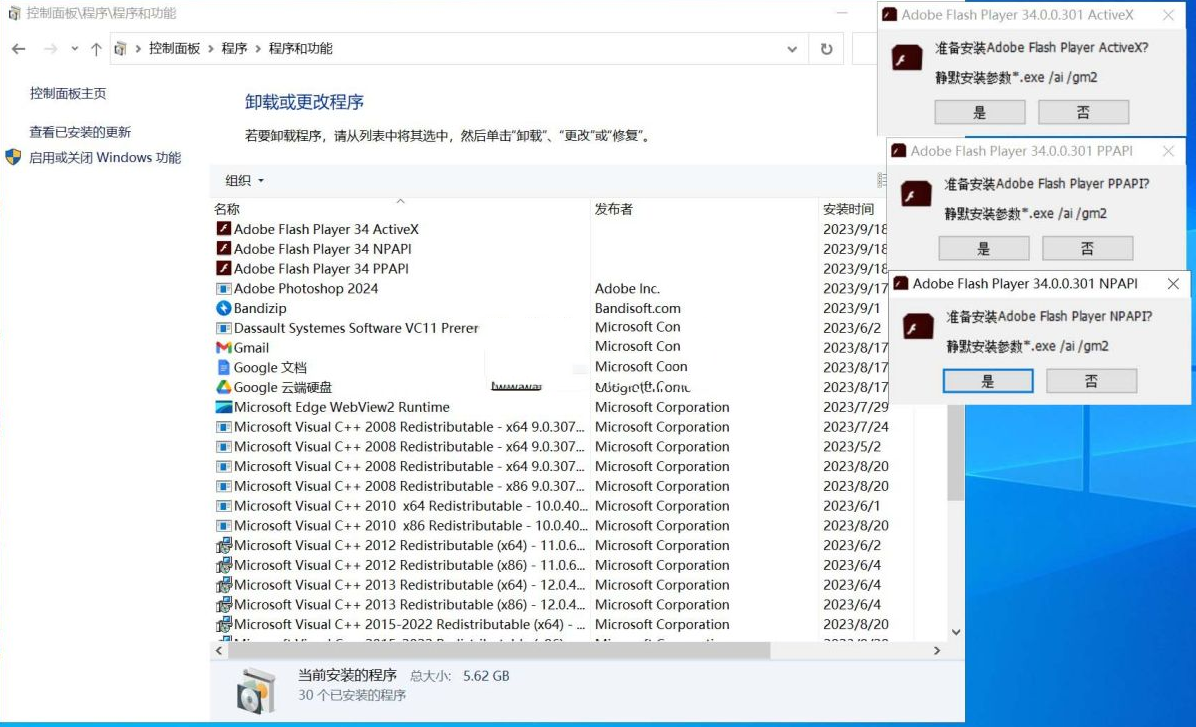
Task: Click the Adobe Photoshop 2024 list icon
Action: click(223, 288)
